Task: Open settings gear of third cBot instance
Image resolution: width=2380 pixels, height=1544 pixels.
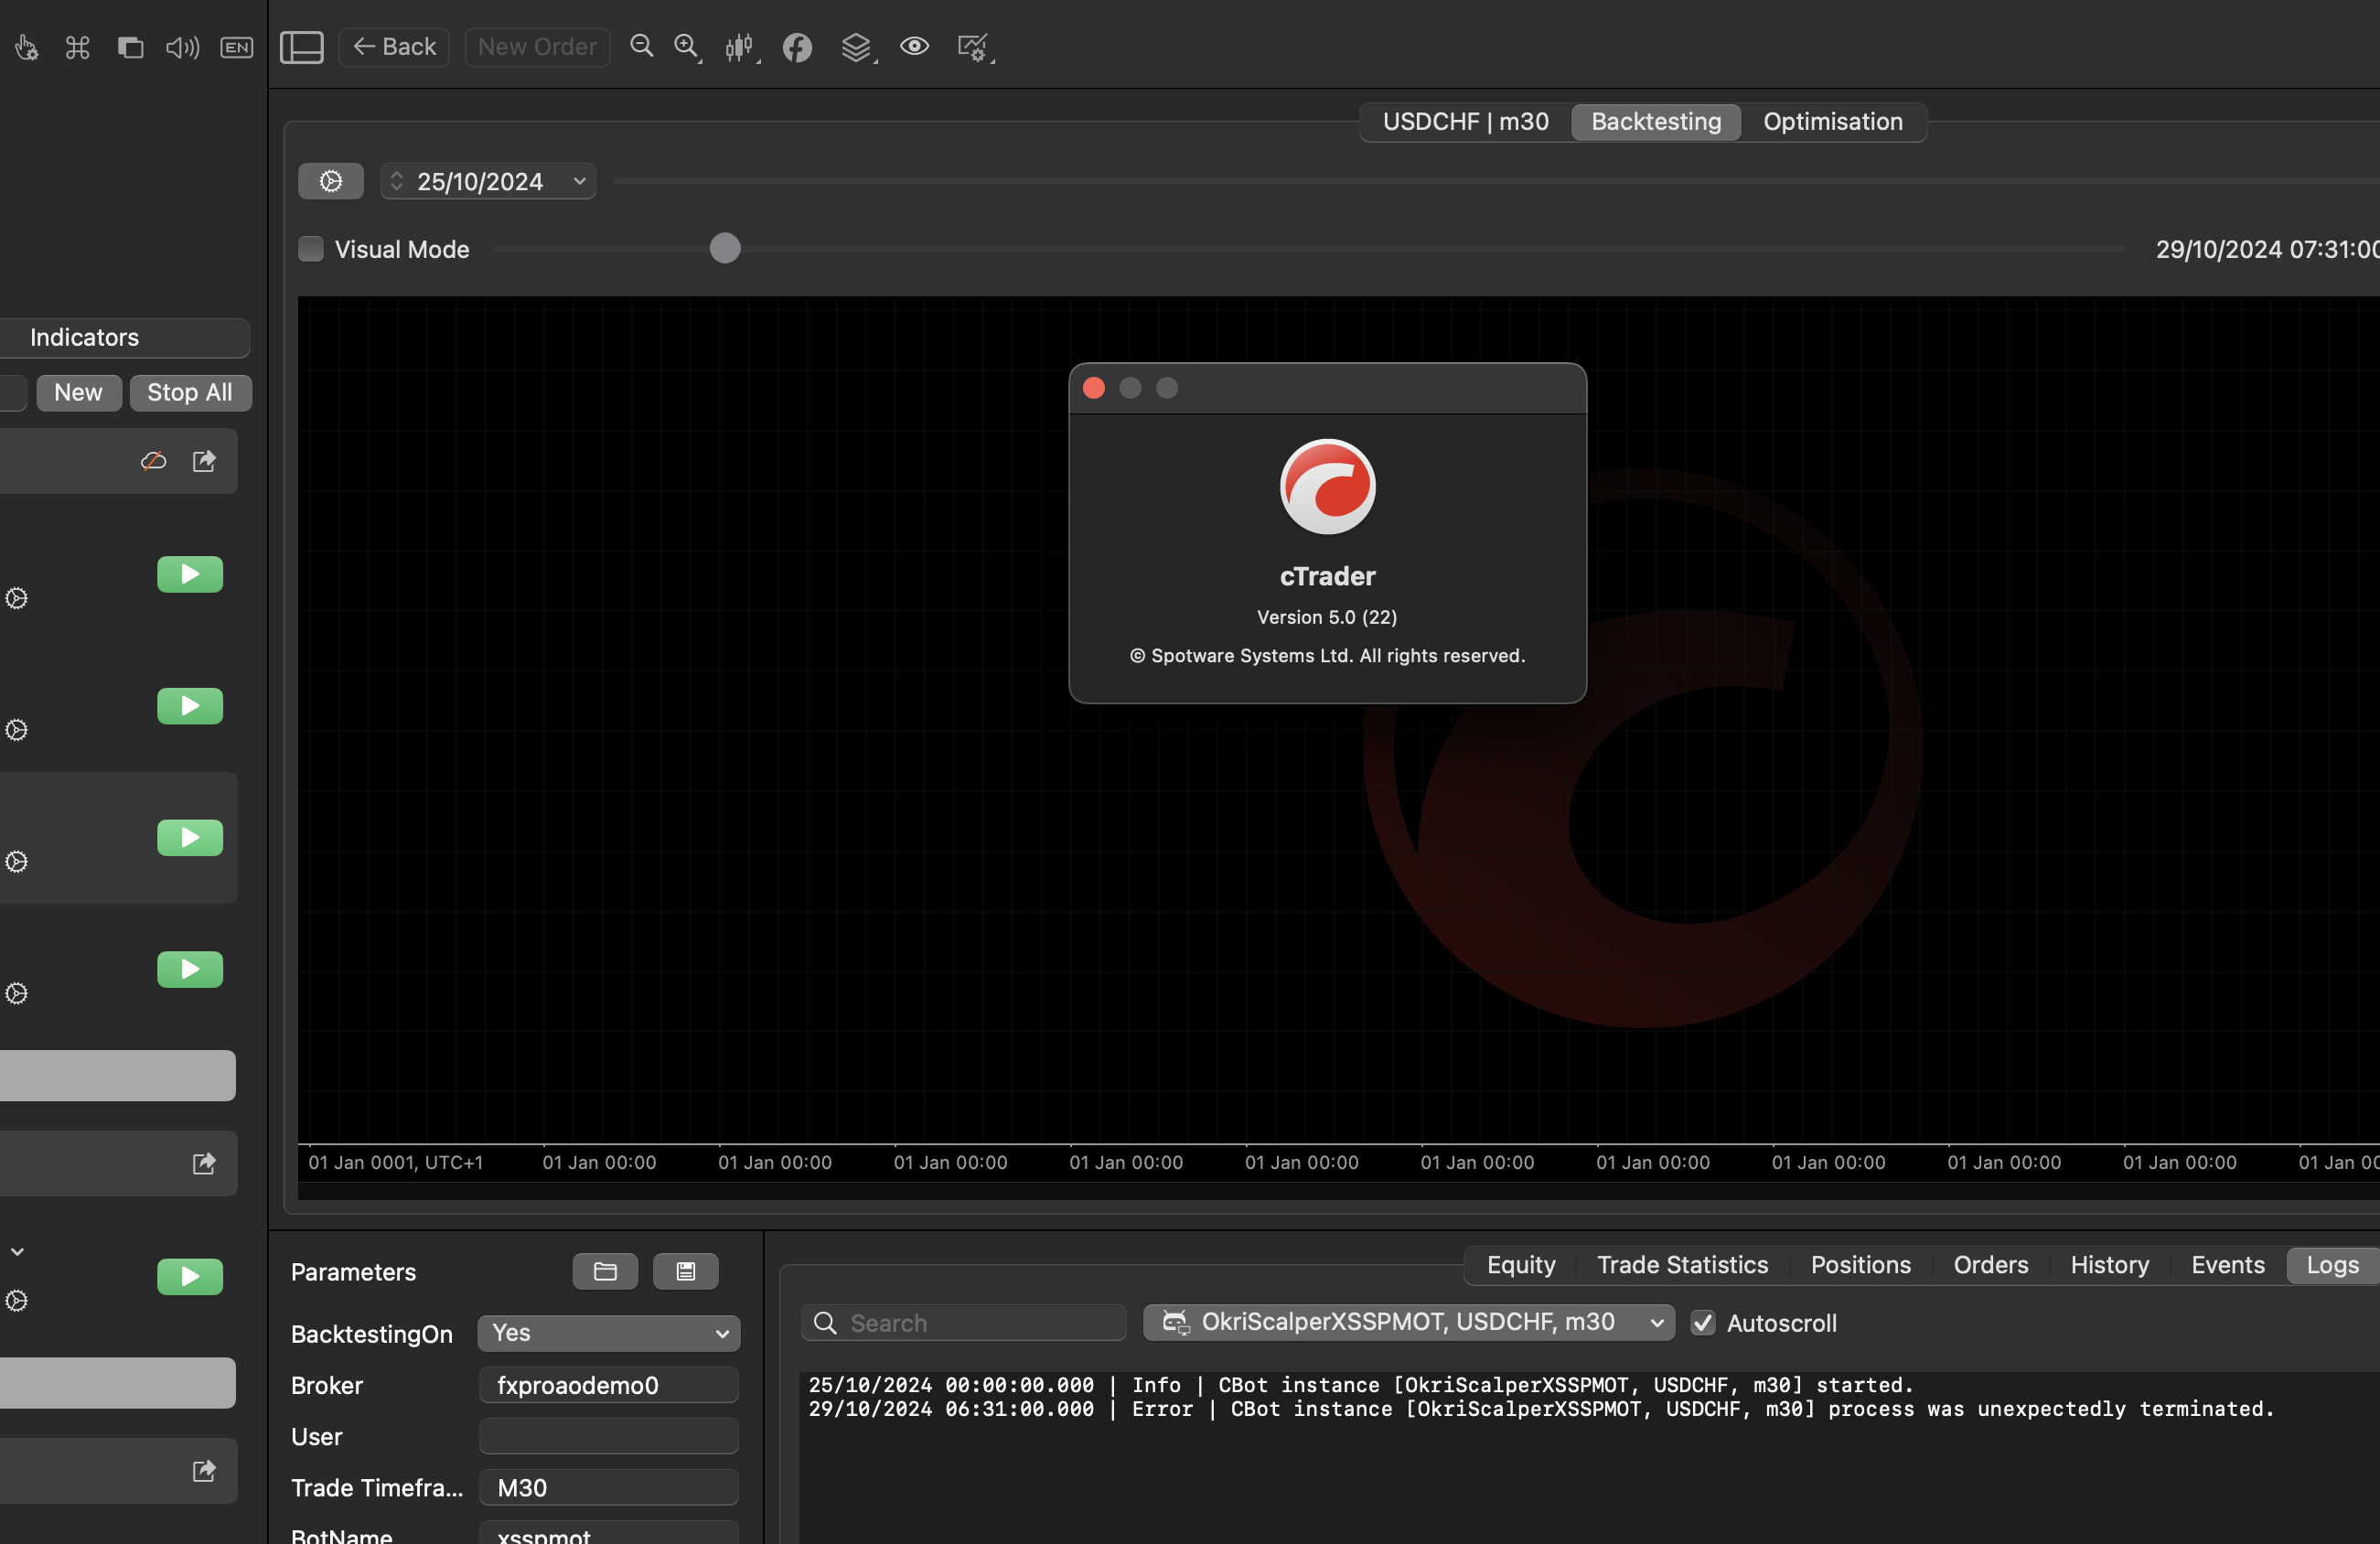Action: click(16, 861)
